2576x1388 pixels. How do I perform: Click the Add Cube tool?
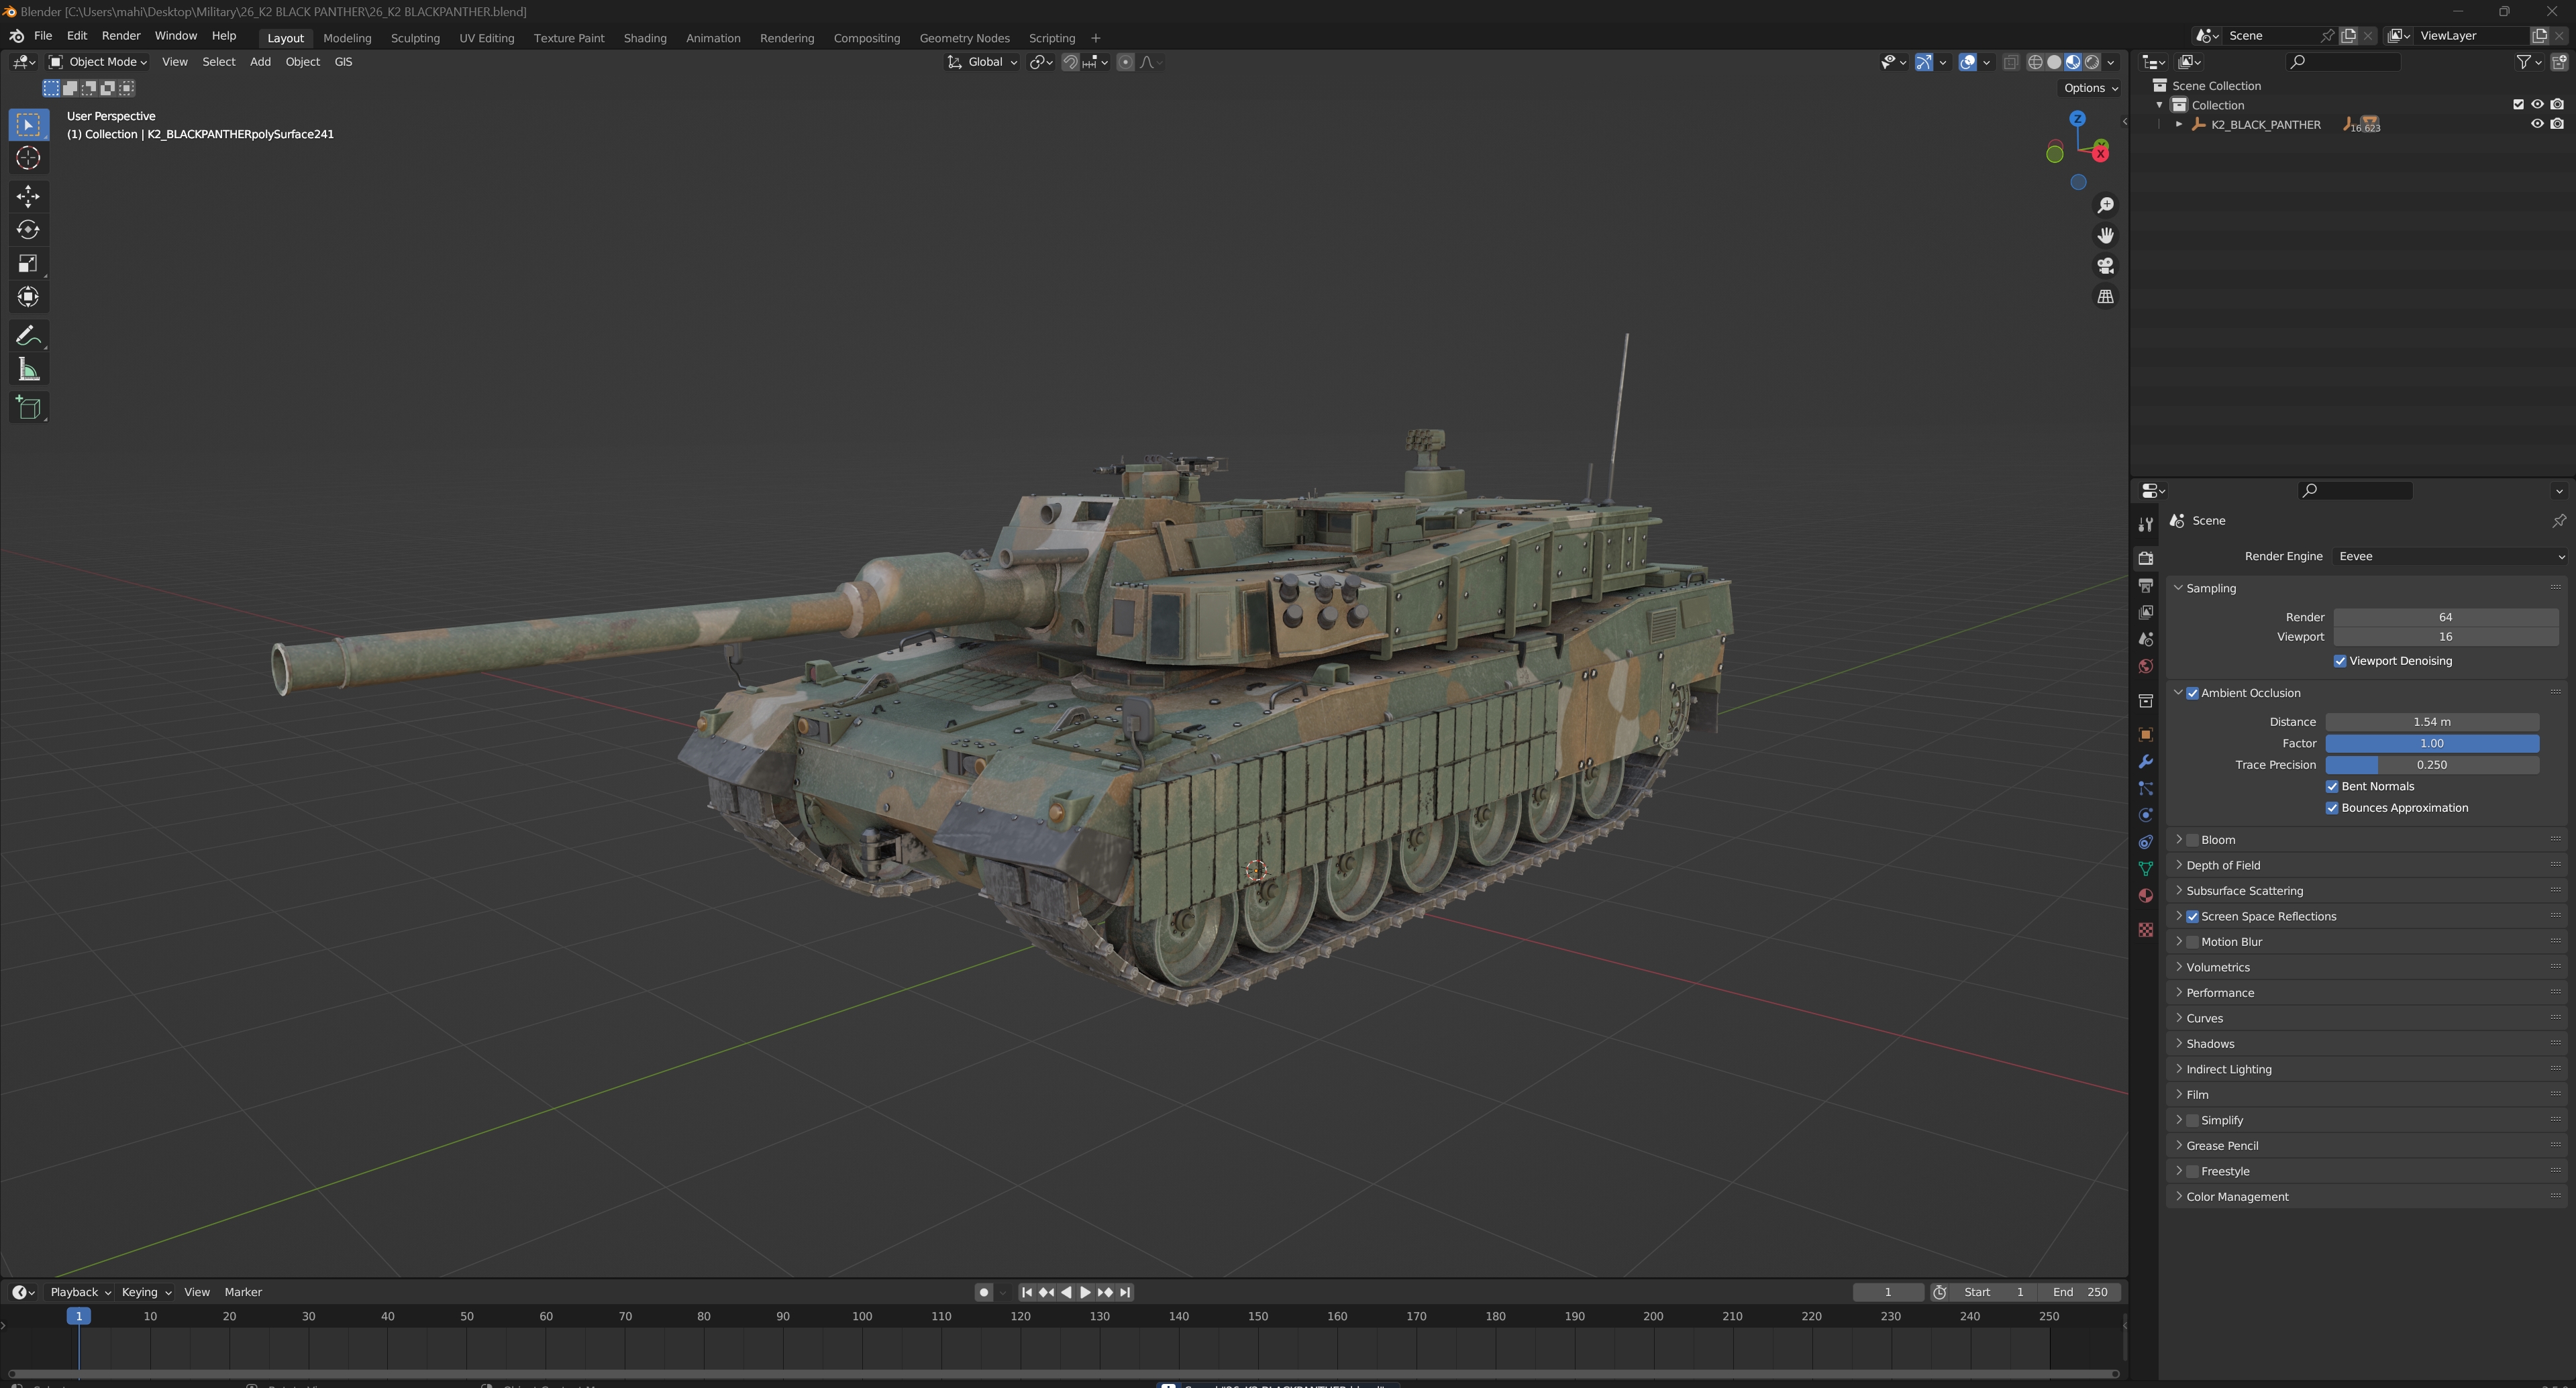tap(28, 408)
